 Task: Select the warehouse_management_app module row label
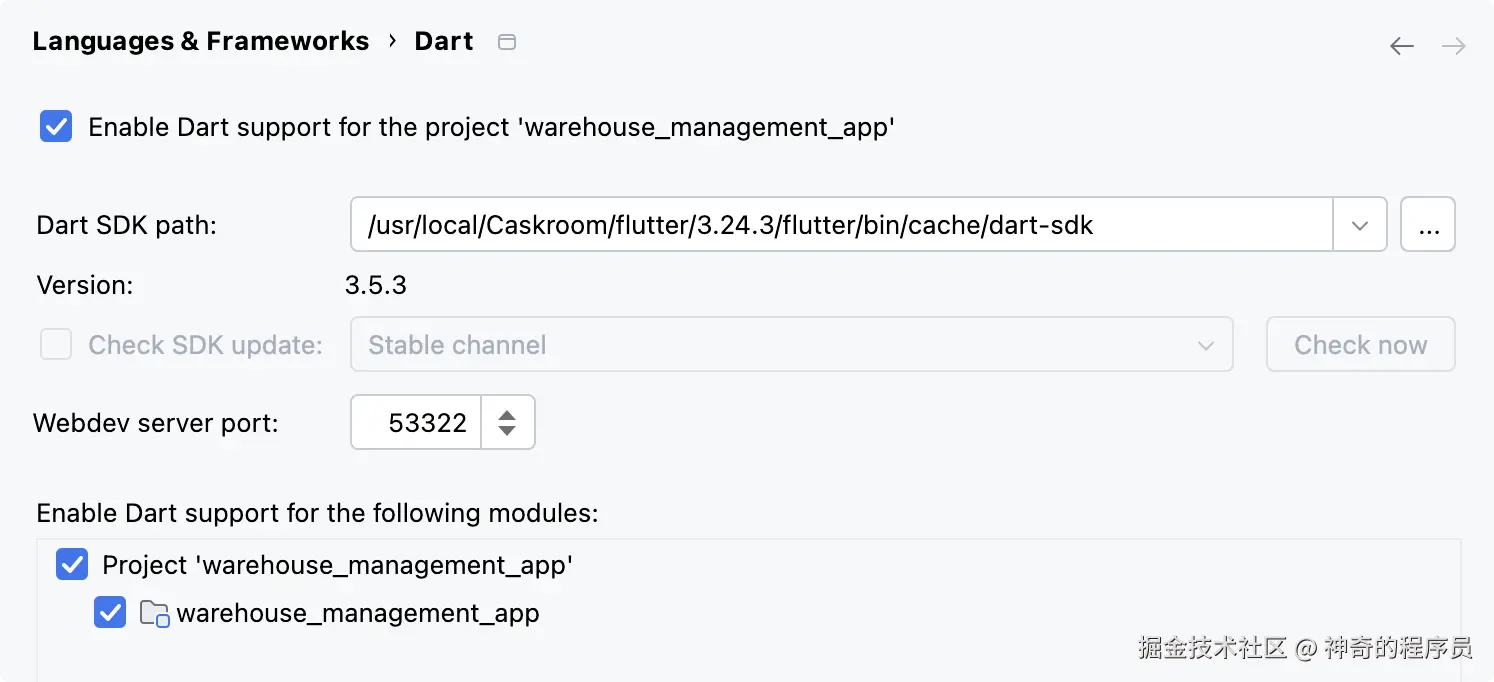(358, 613)
